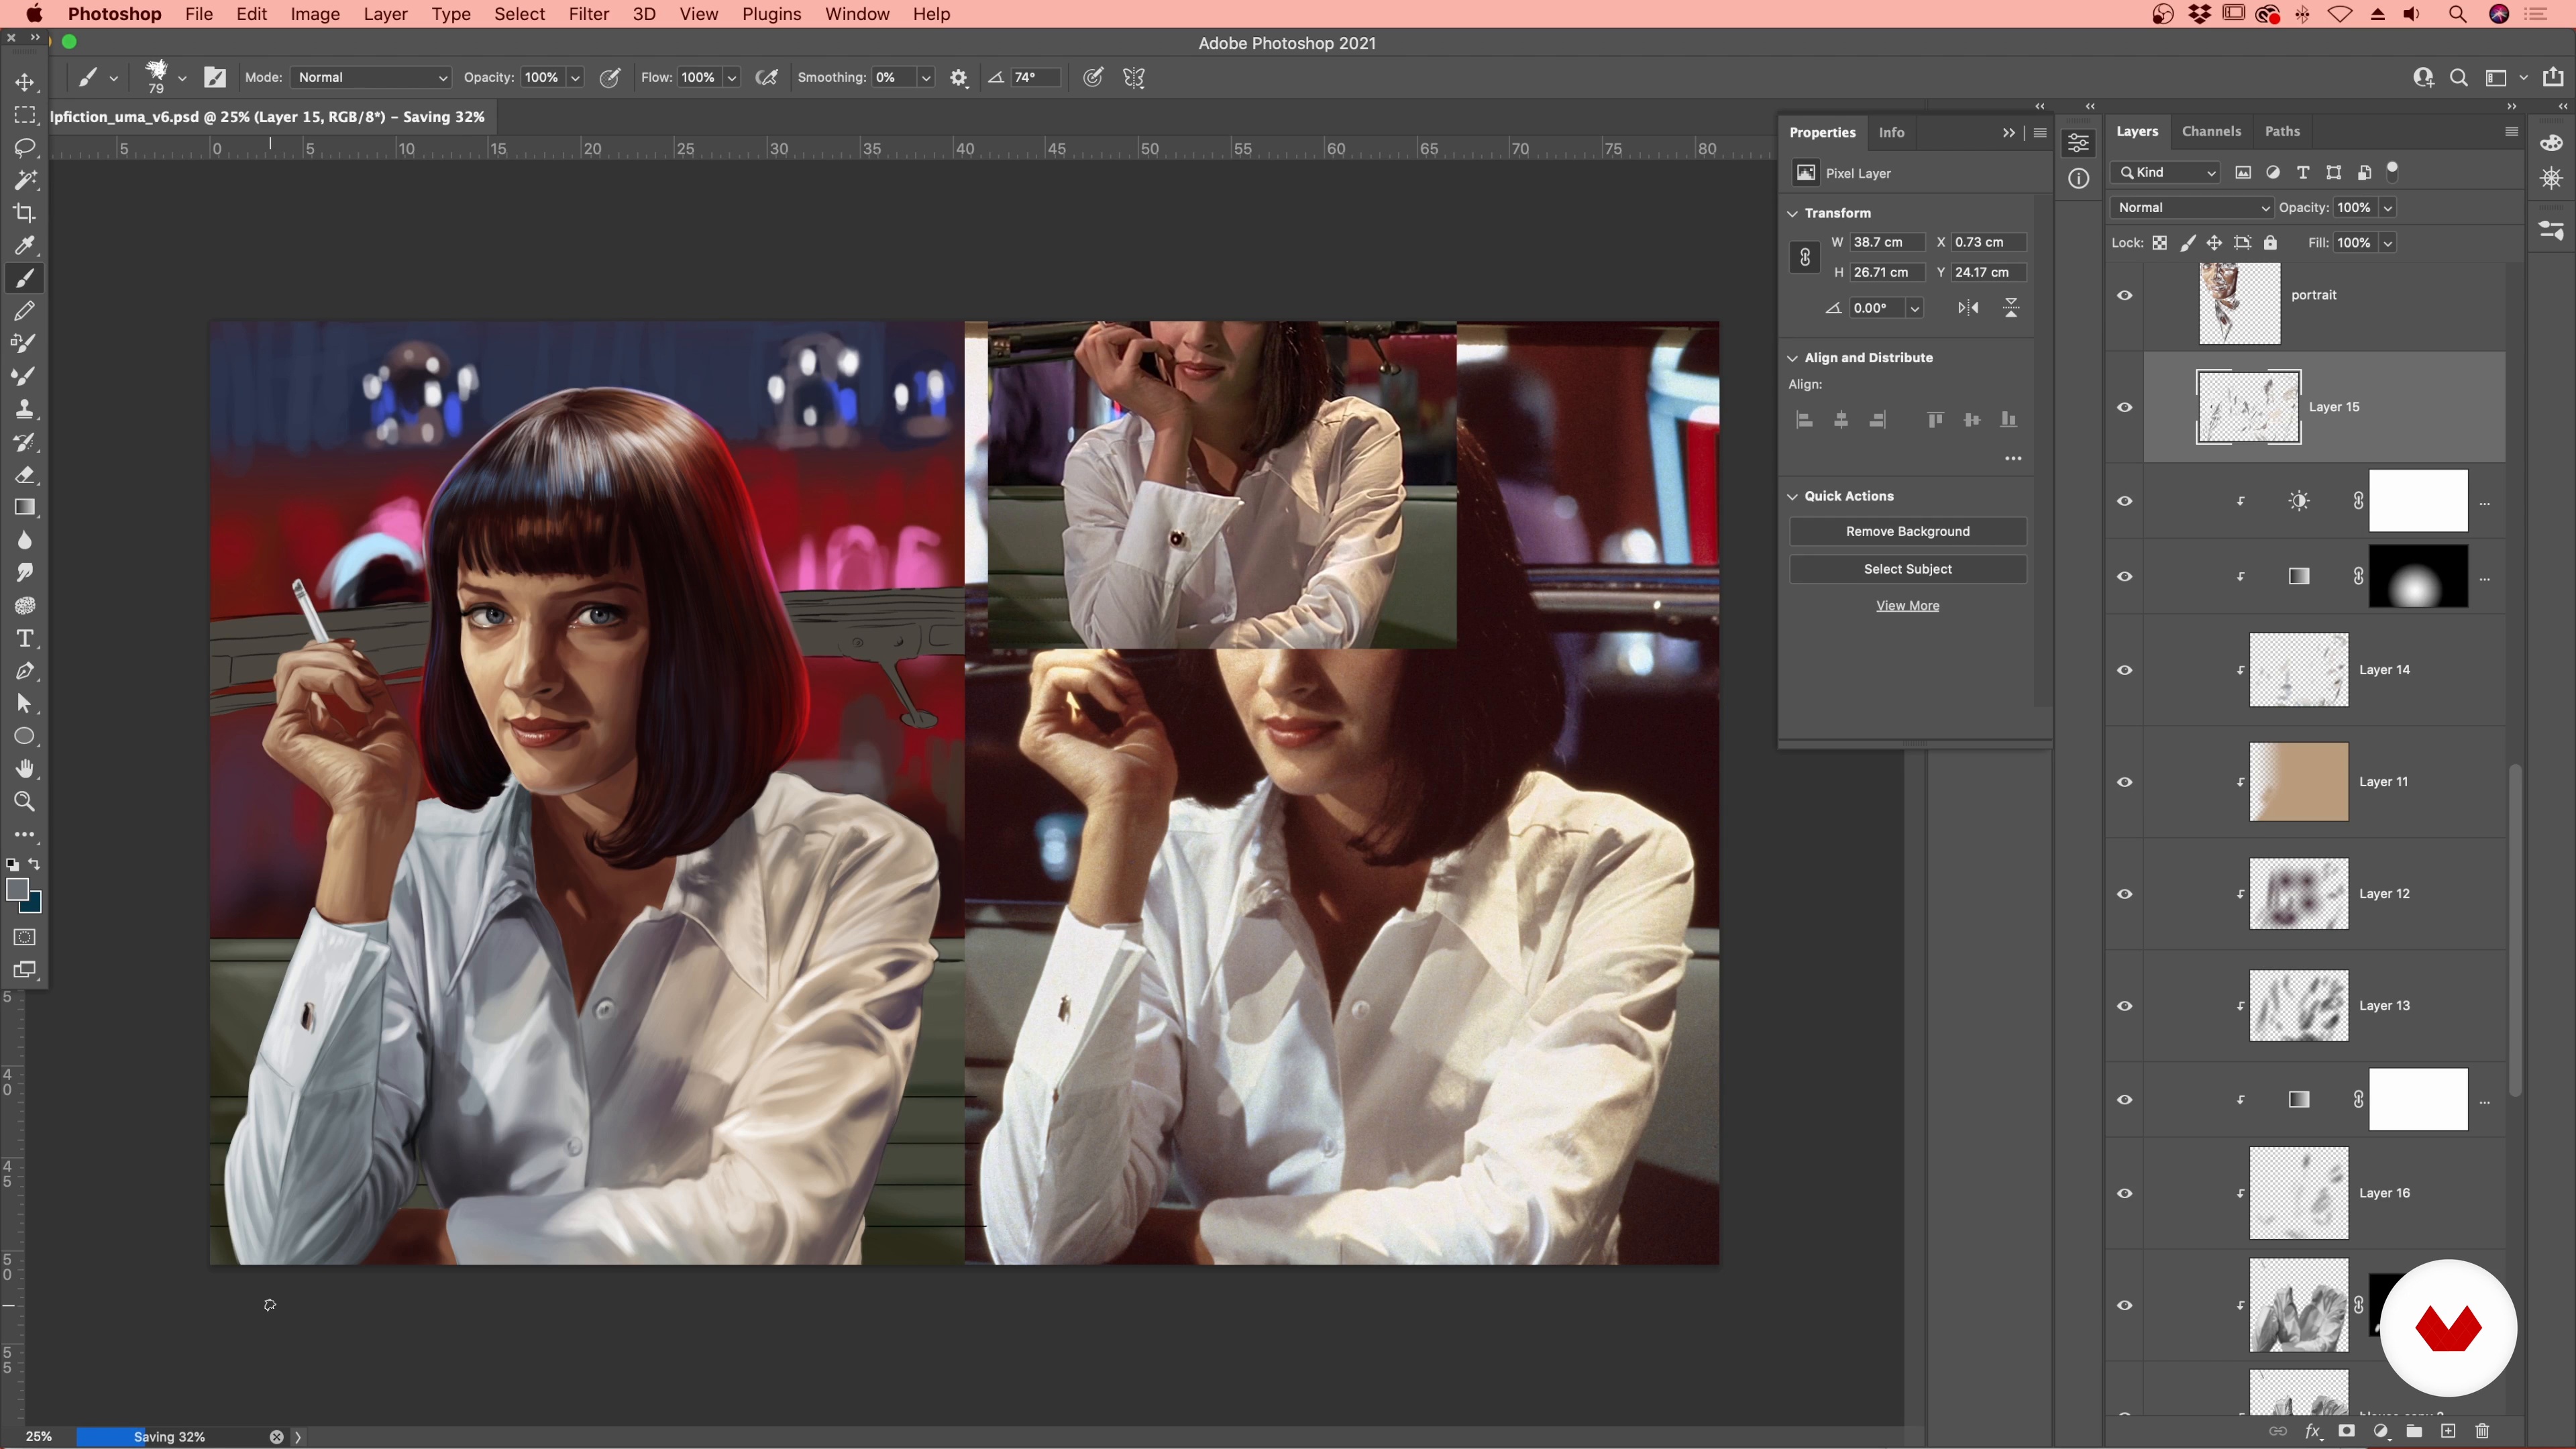Switch to the Info tab
The width and height of the screenshot is (2576, 1449).
1891,132
